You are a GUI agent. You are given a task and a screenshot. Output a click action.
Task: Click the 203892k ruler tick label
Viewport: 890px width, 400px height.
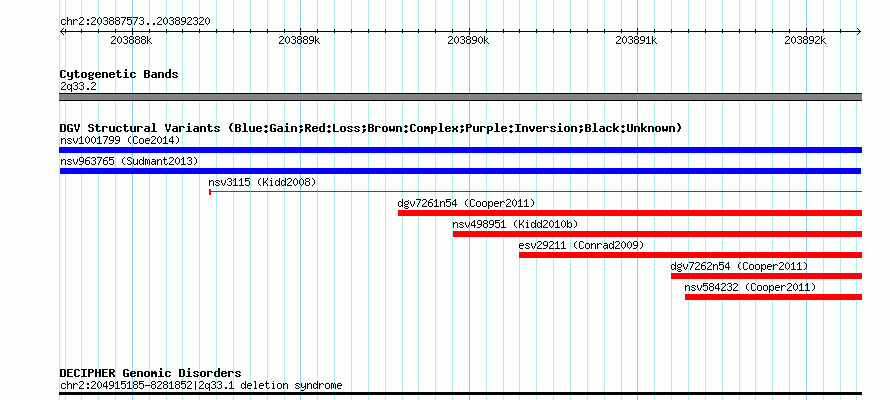805,40
